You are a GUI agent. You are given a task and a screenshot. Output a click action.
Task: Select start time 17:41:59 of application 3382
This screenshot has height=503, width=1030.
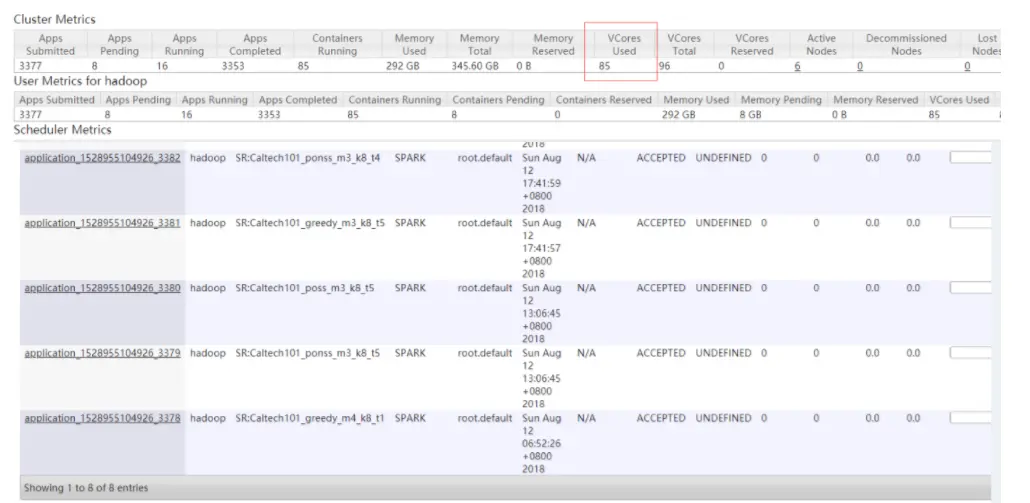pos(541,183)
